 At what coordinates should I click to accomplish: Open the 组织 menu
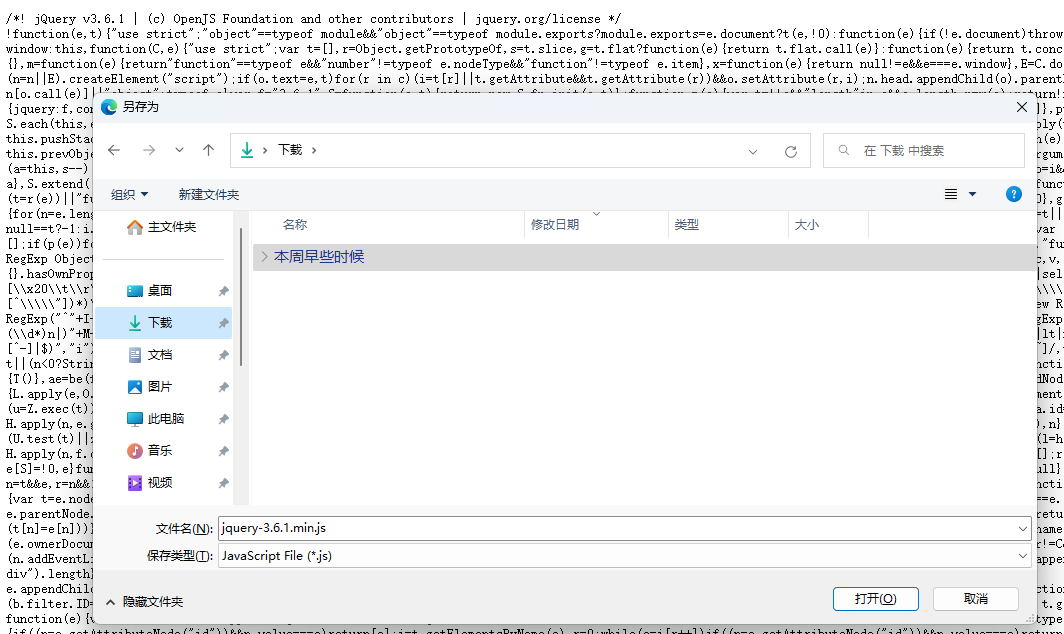(129, 195)
